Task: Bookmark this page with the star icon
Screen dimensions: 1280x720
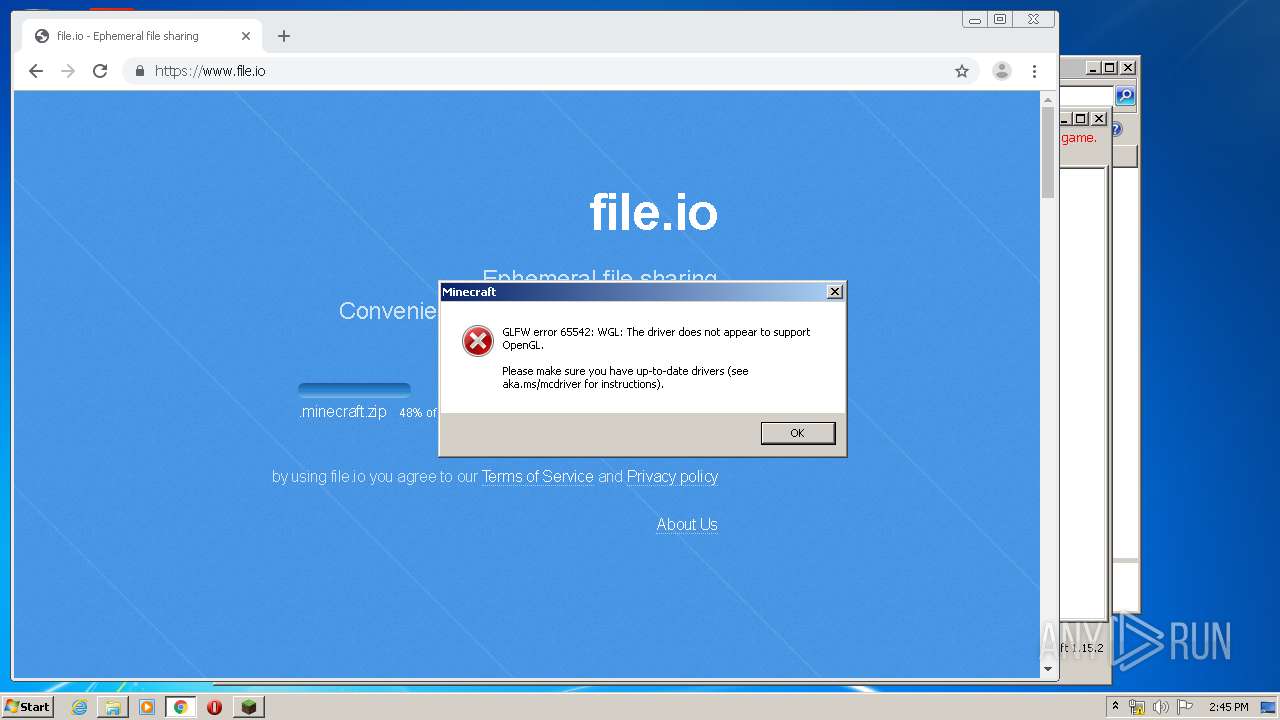Action: (x=962, y=71)
